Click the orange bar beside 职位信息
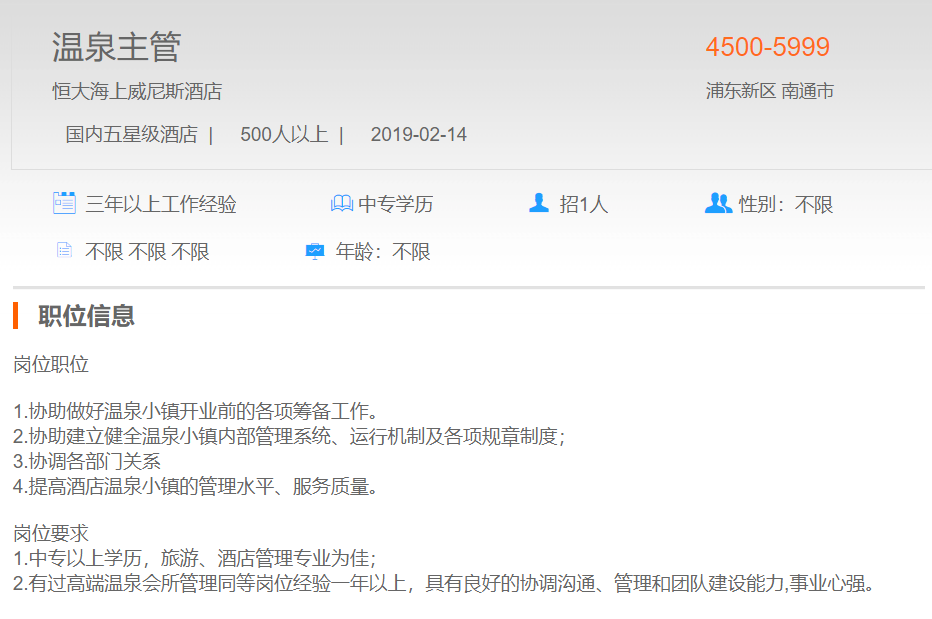The height and width of the screenshot is (619, 932). pos(16,315)
